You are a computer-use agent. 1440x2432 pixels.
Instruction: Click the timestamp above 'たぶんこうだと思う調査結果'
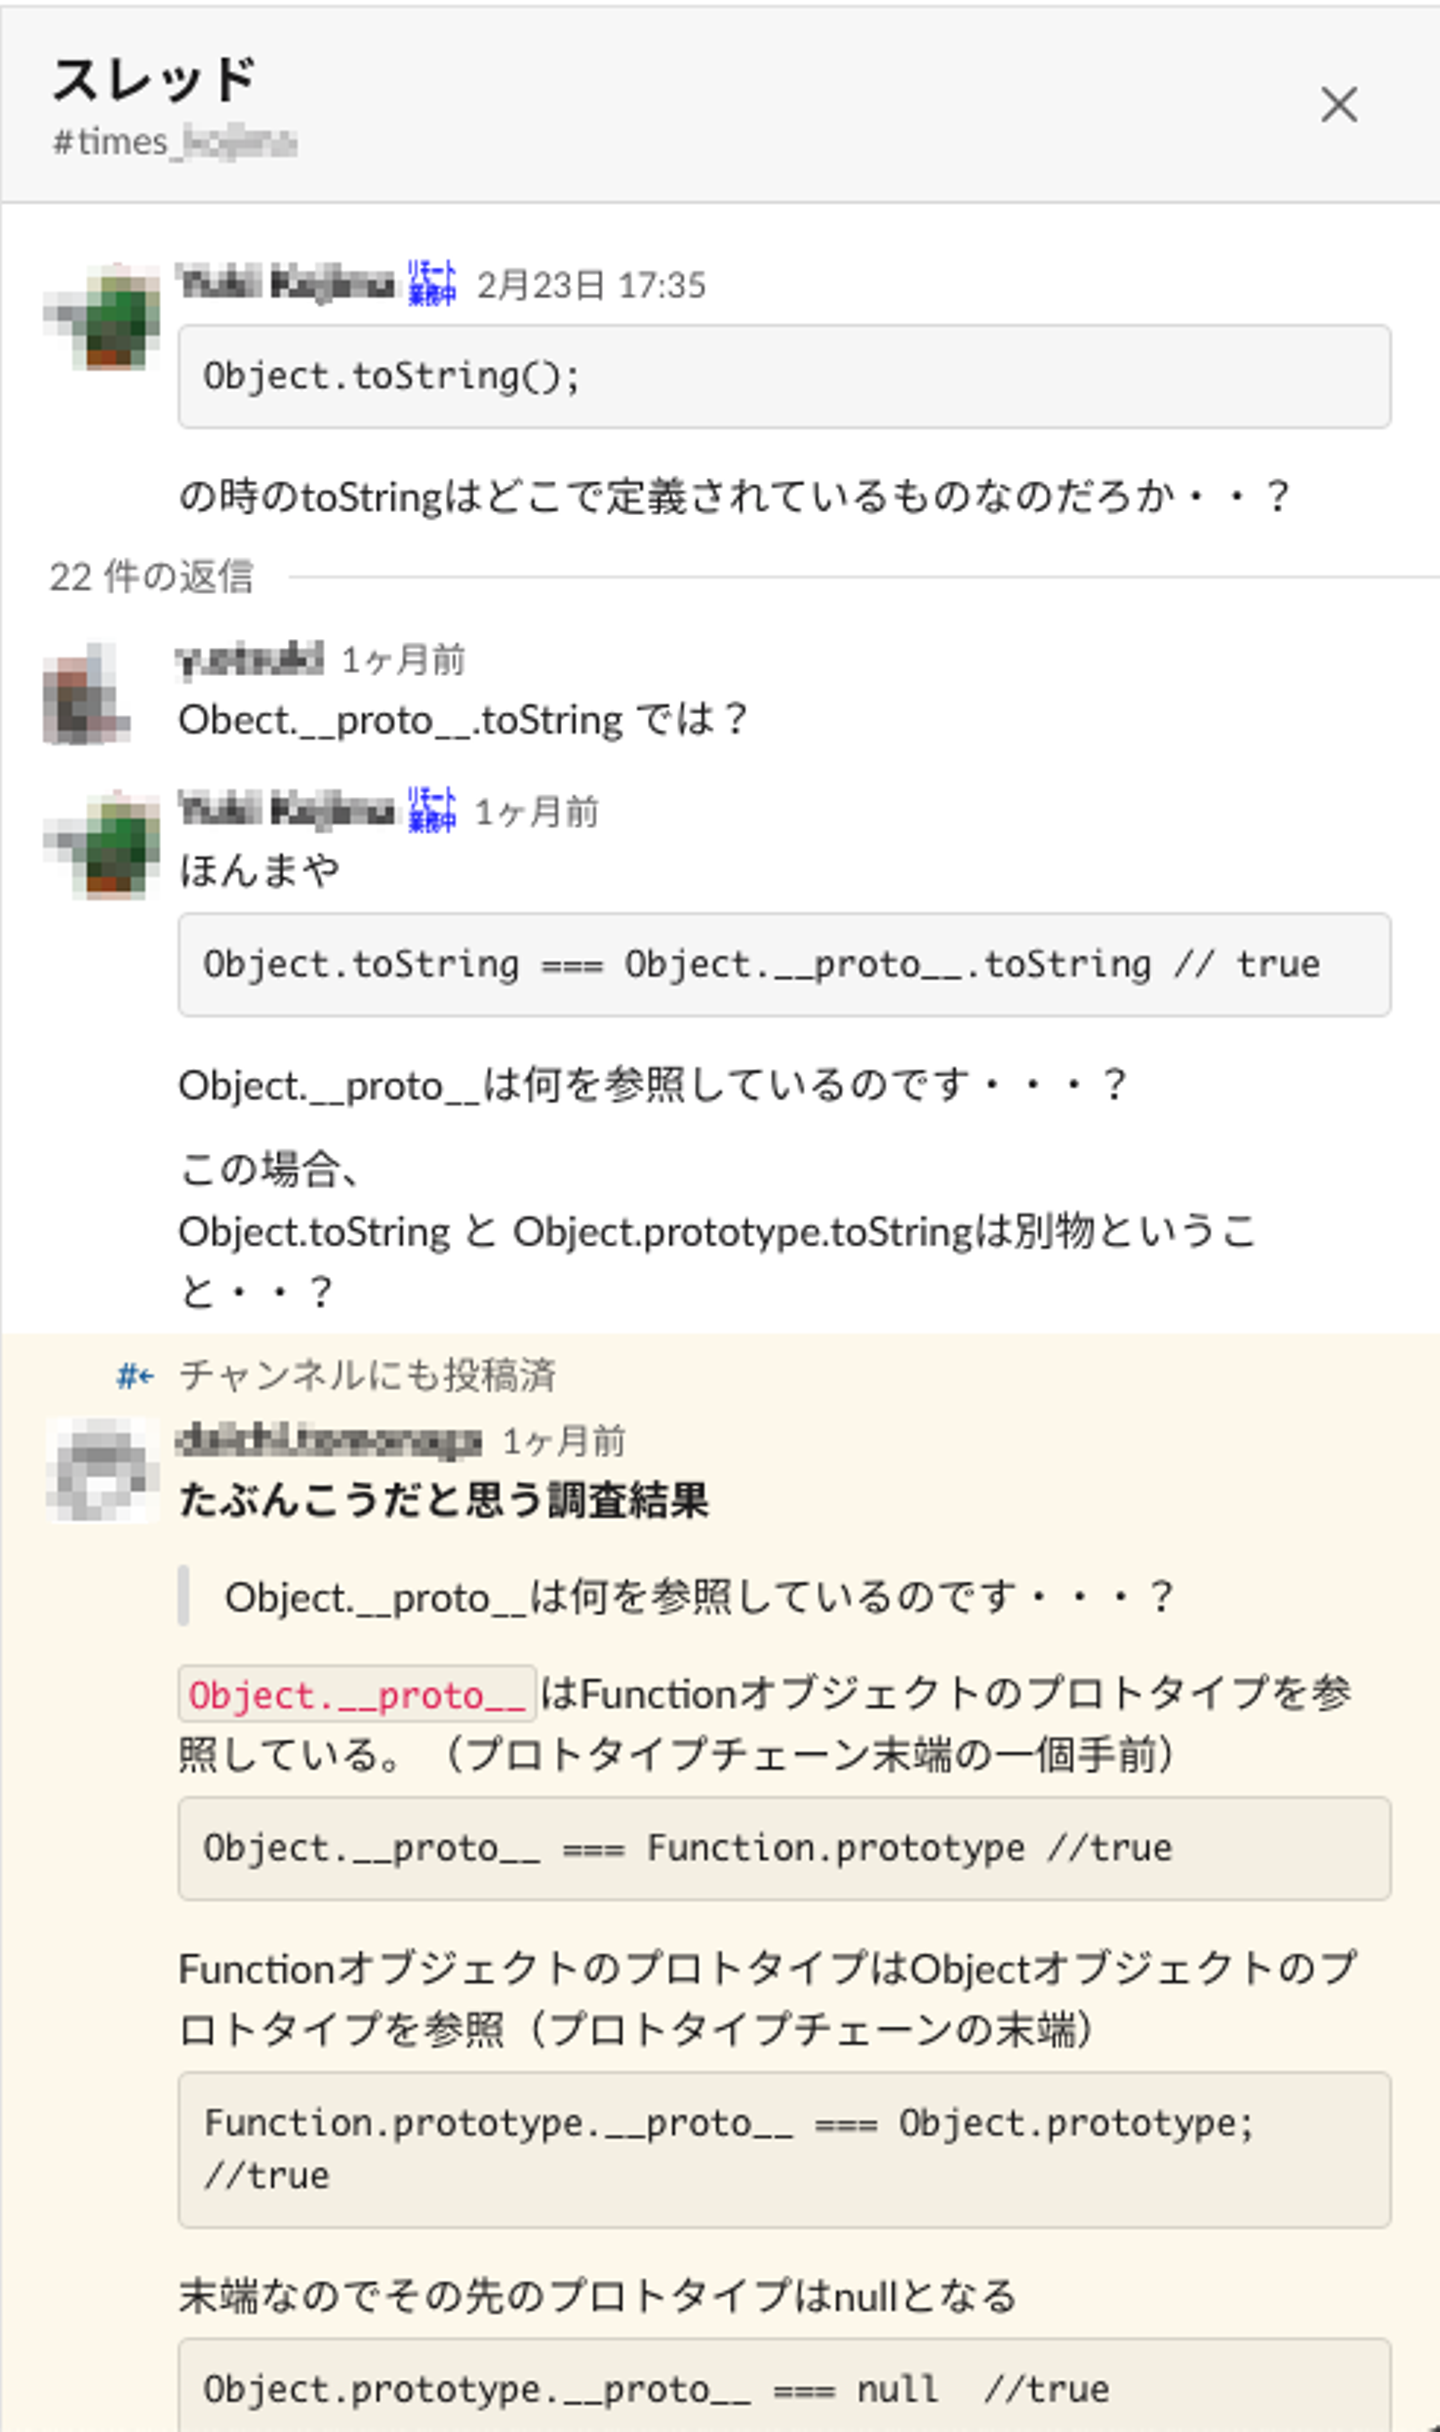click(x=564, y=1441)
